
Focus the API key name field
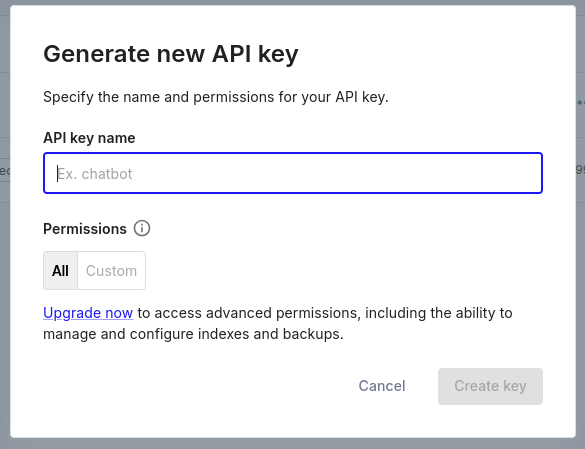293,173
